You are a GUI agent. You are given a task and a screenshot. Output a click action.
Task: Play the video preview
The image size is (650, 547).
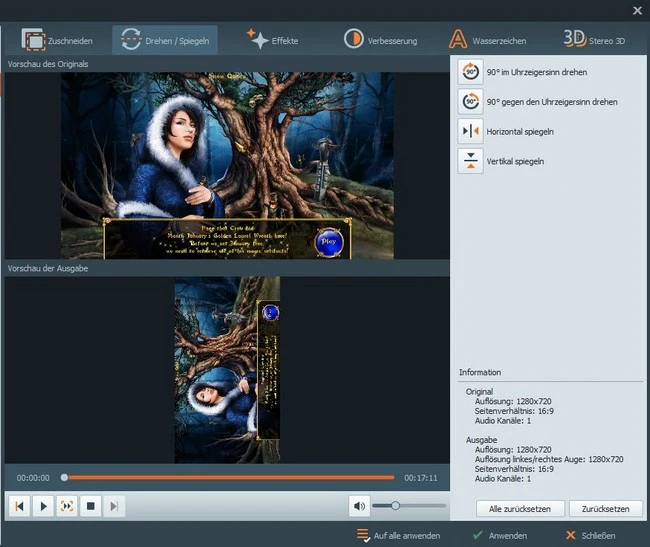(43, 506)
